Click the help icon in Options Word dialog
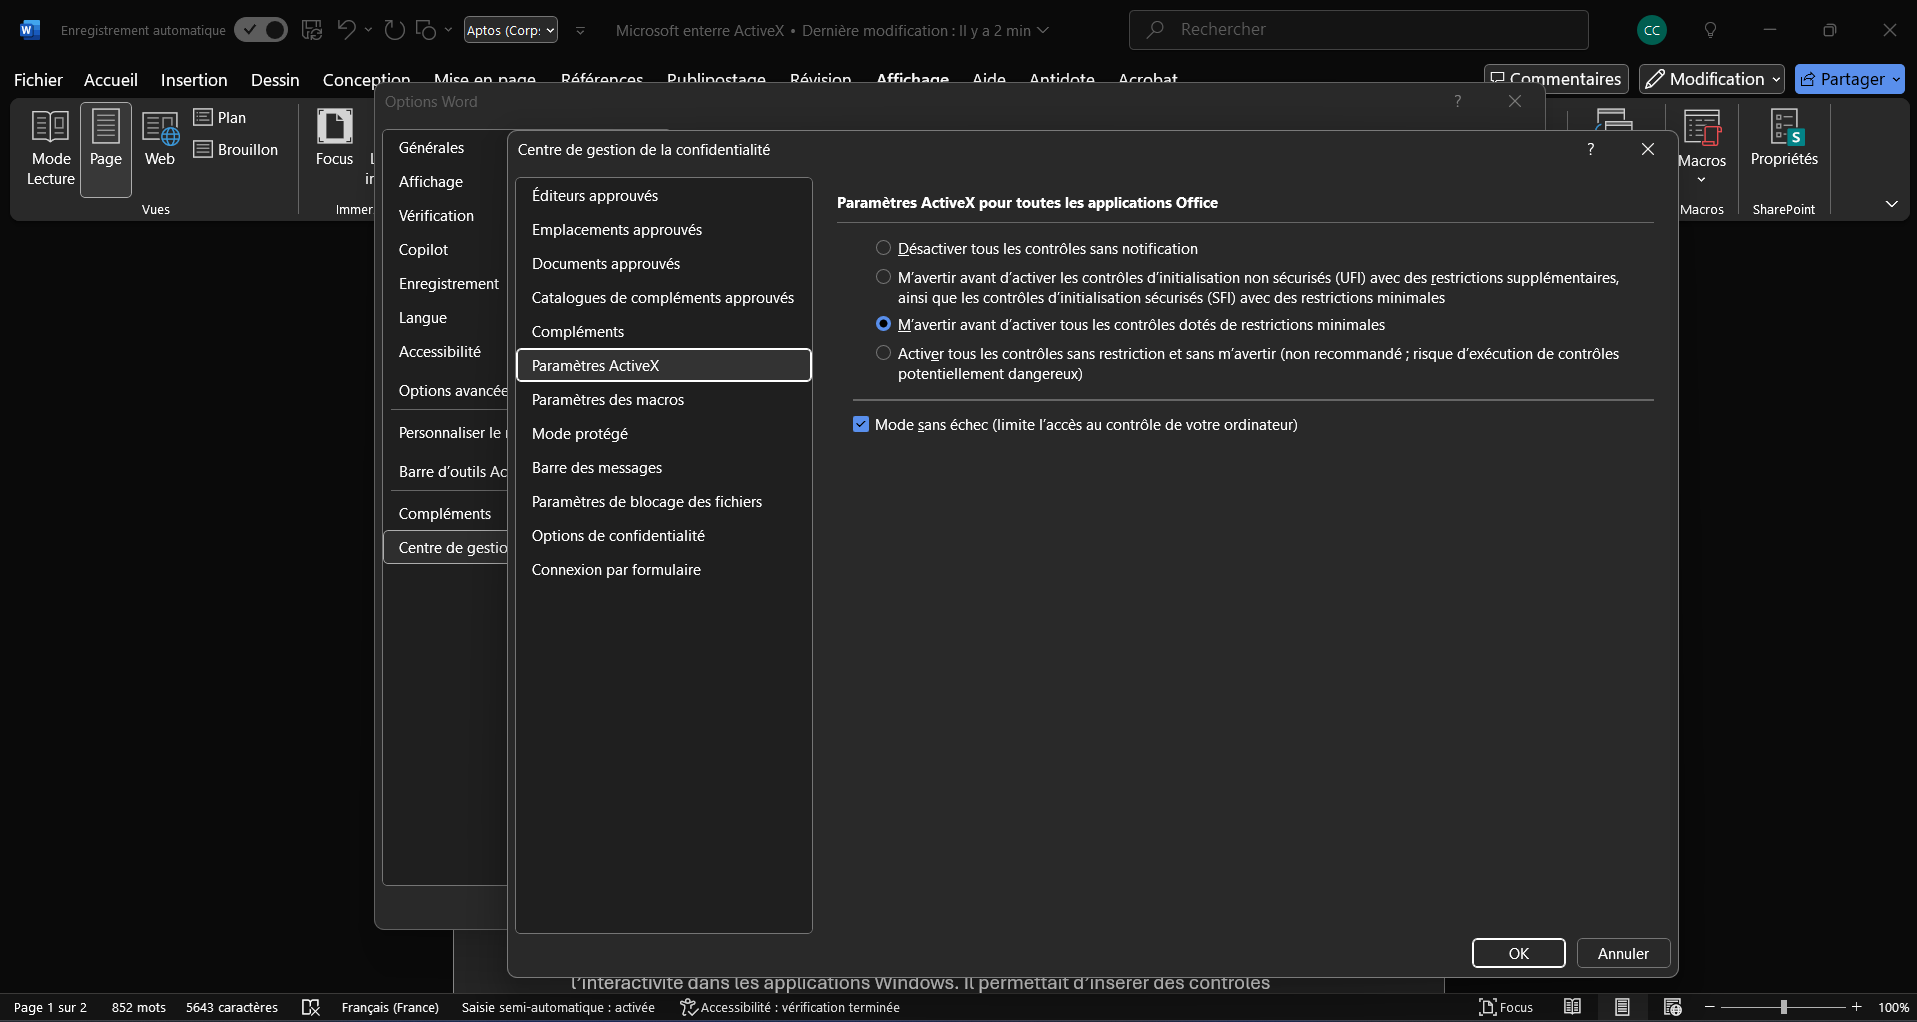The image size is (1917, 1022). pyautogui.click(x=1458, y=101)
